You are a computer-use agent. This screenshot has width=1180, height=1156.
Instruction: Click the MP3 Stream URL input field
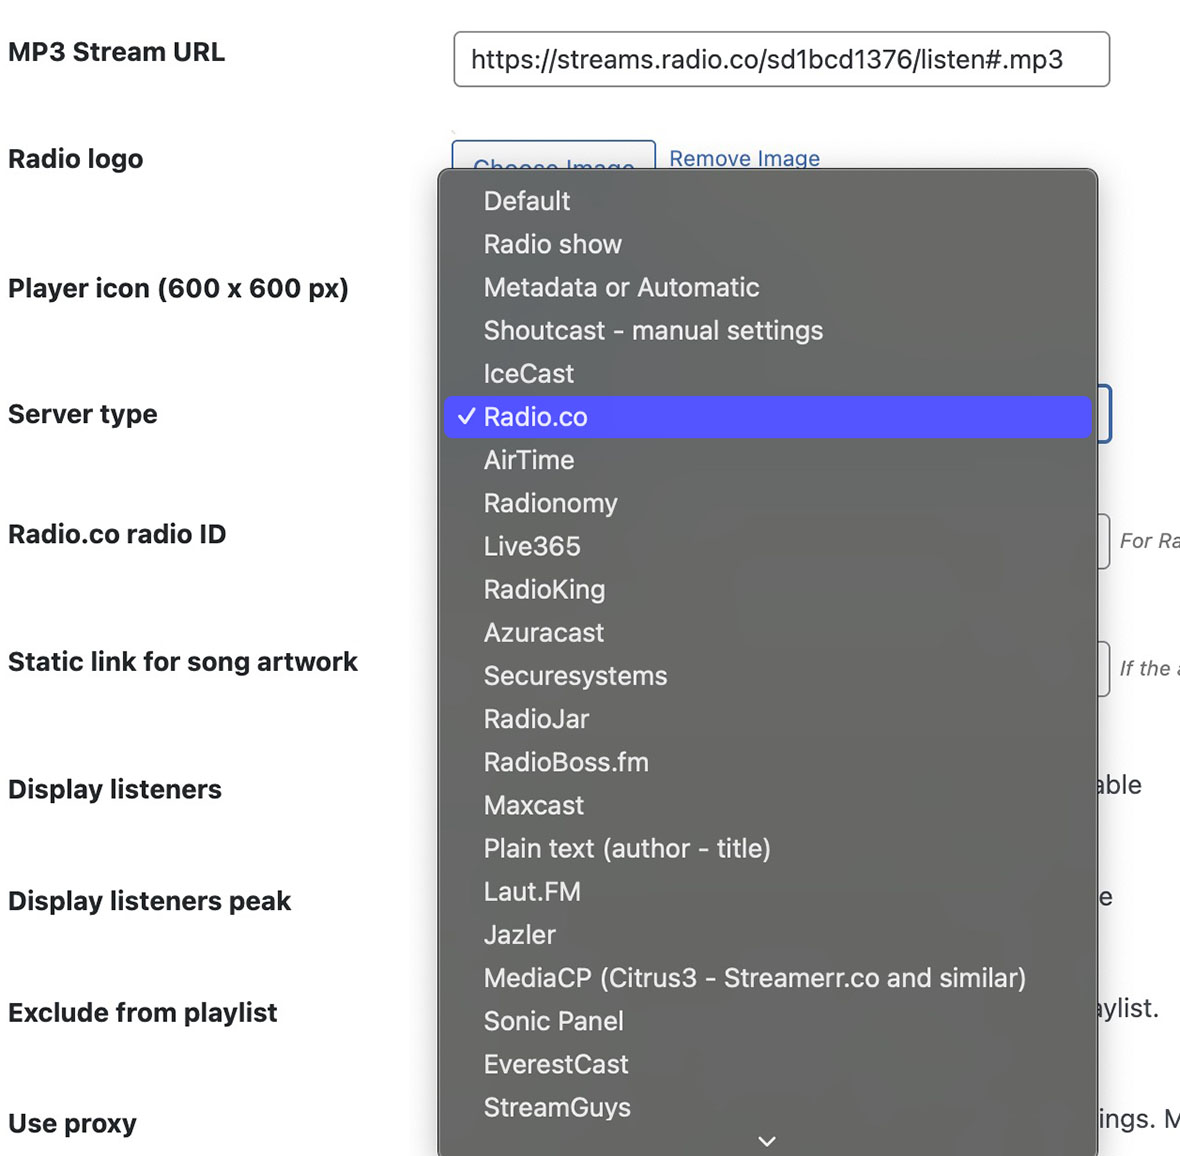tap(782, 59)
